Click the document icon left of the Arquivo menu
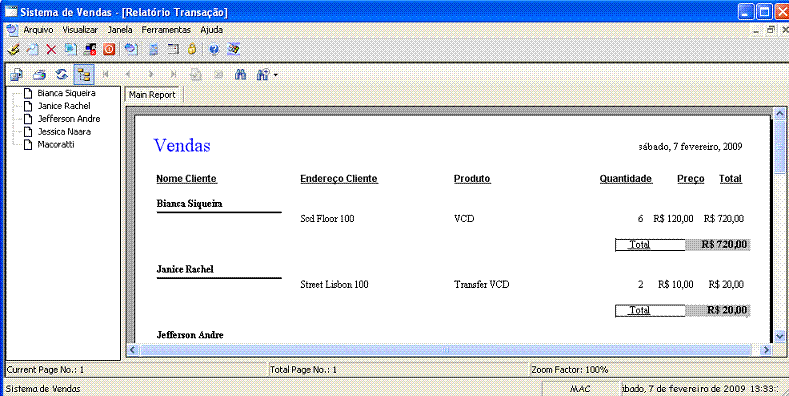The width and height of the screenshot is (789, 396). tap(12, 30)
